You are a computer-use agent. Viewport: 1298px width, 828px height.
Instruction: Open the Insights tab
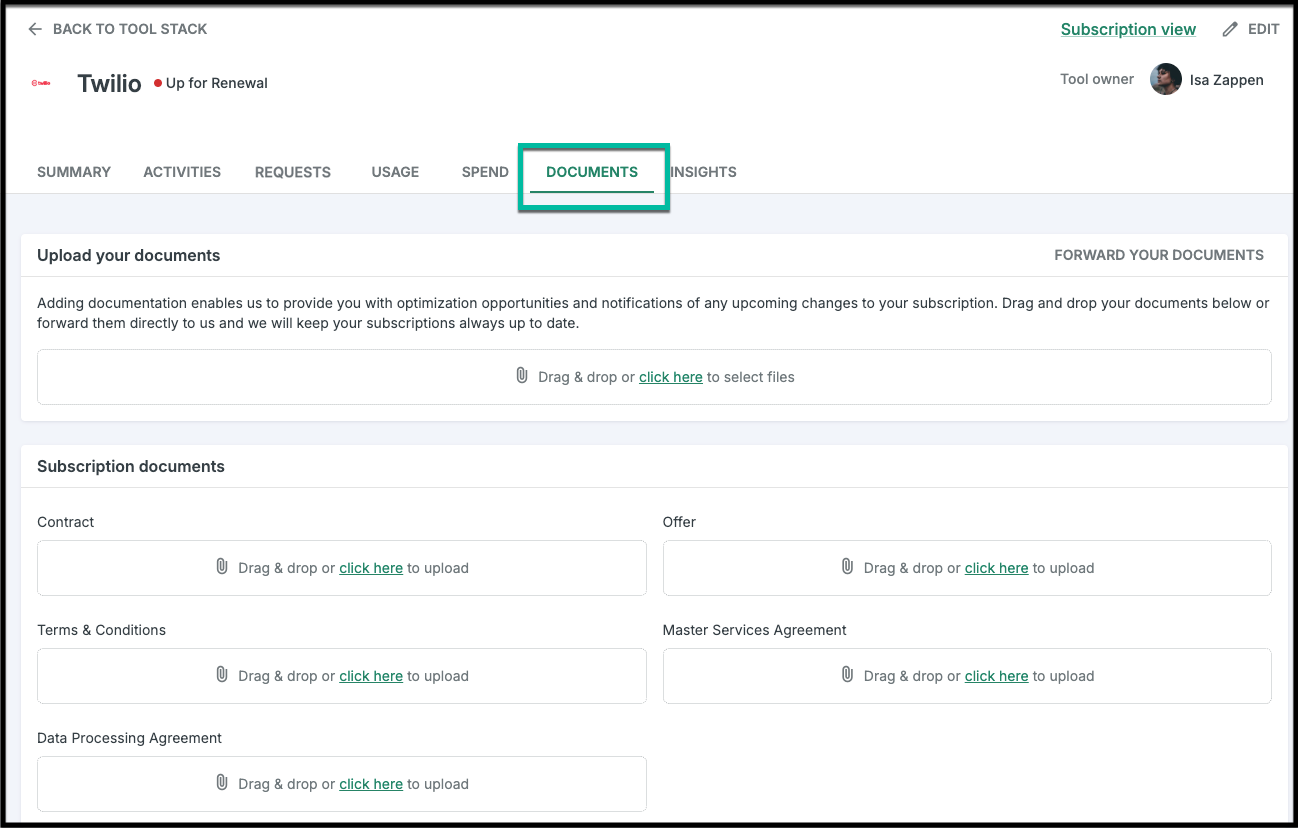point(703,172)
